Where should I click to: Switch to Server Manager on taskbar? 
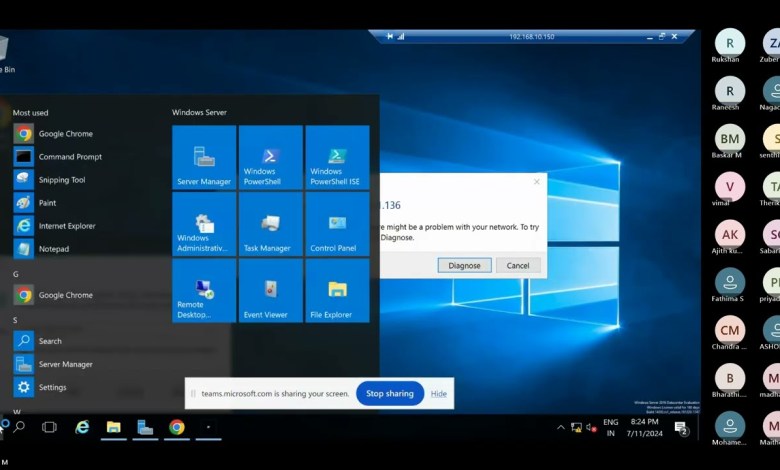click(145, 427)
